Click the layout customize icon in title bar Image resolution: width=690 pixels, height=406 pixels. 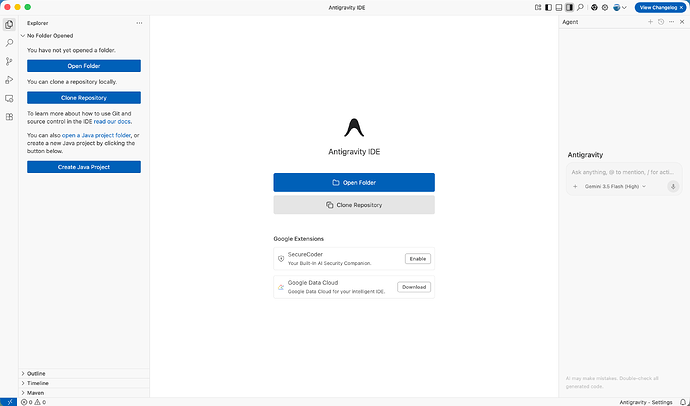pyautogui.click(x=538, y=7)
